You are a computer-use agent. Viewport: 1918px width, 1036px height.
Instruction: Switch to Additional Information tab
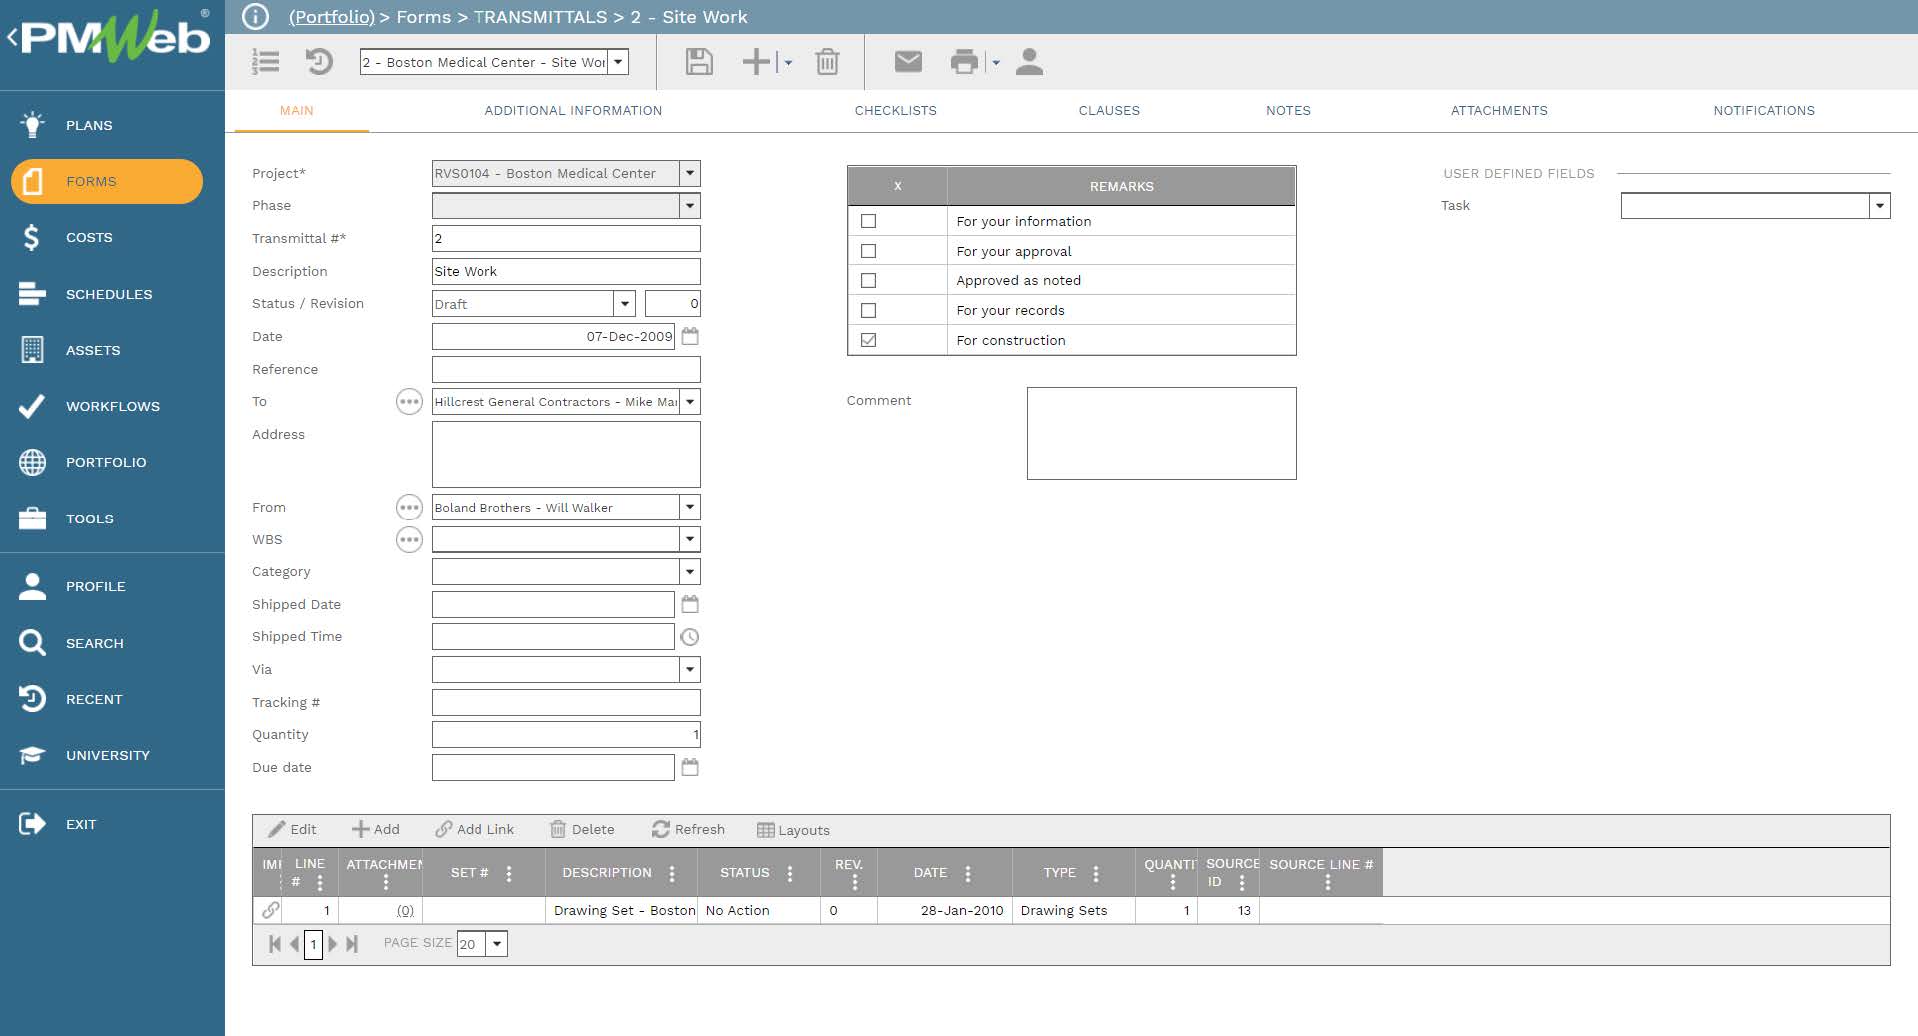click(x=573, y=111)
